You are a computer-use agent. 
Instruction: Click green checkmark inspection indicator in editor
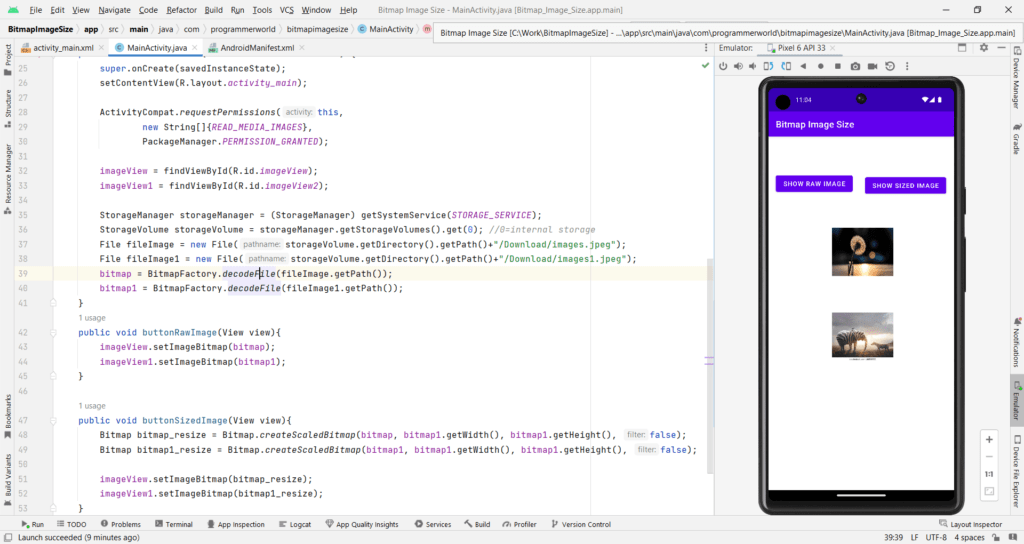(705, 65)
